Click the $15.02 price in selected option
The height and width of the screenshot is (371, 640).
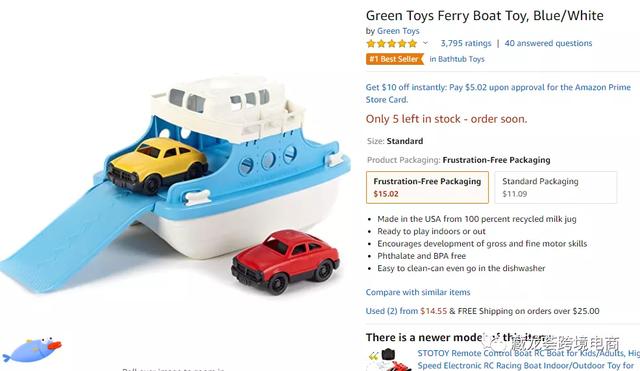coord(386,194)
